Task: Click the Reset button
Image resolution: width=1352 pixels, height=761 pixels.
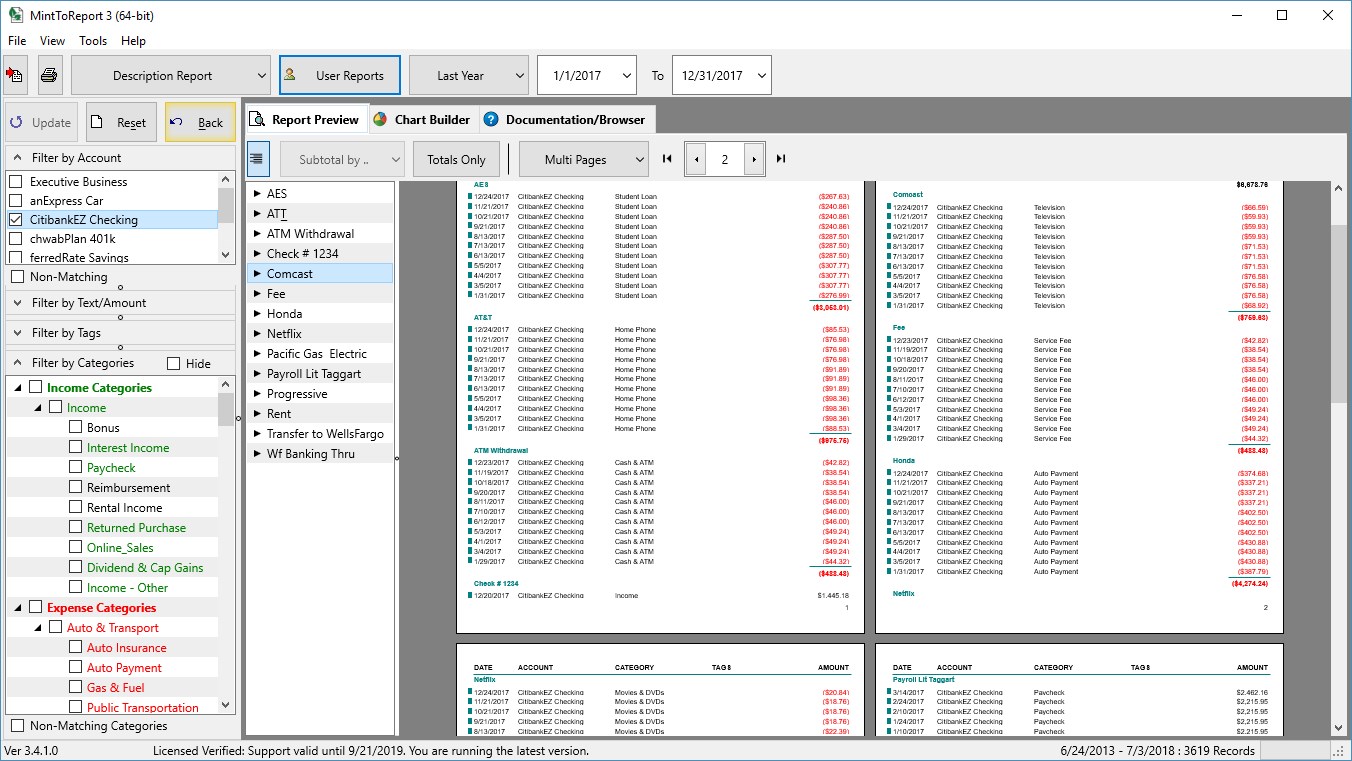Action: pos(121,122)
